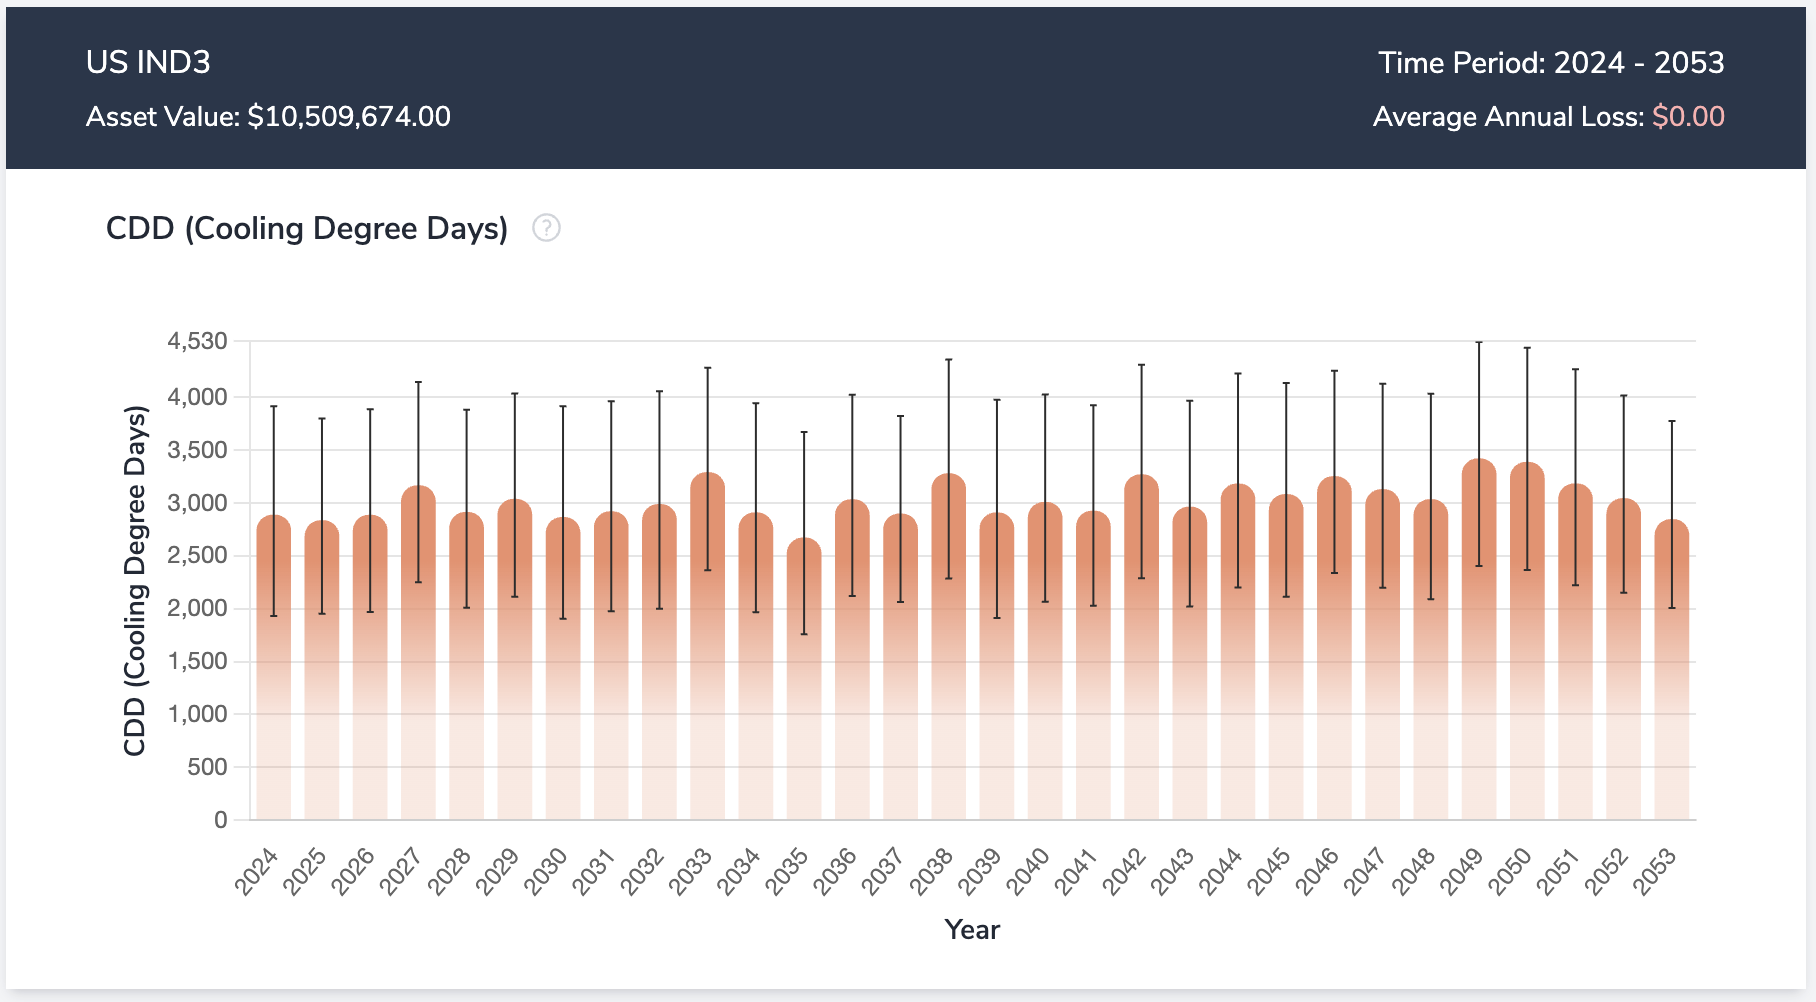Select the 2024 bar in the chart
Screen dimensions: 1816x1002
274,668
